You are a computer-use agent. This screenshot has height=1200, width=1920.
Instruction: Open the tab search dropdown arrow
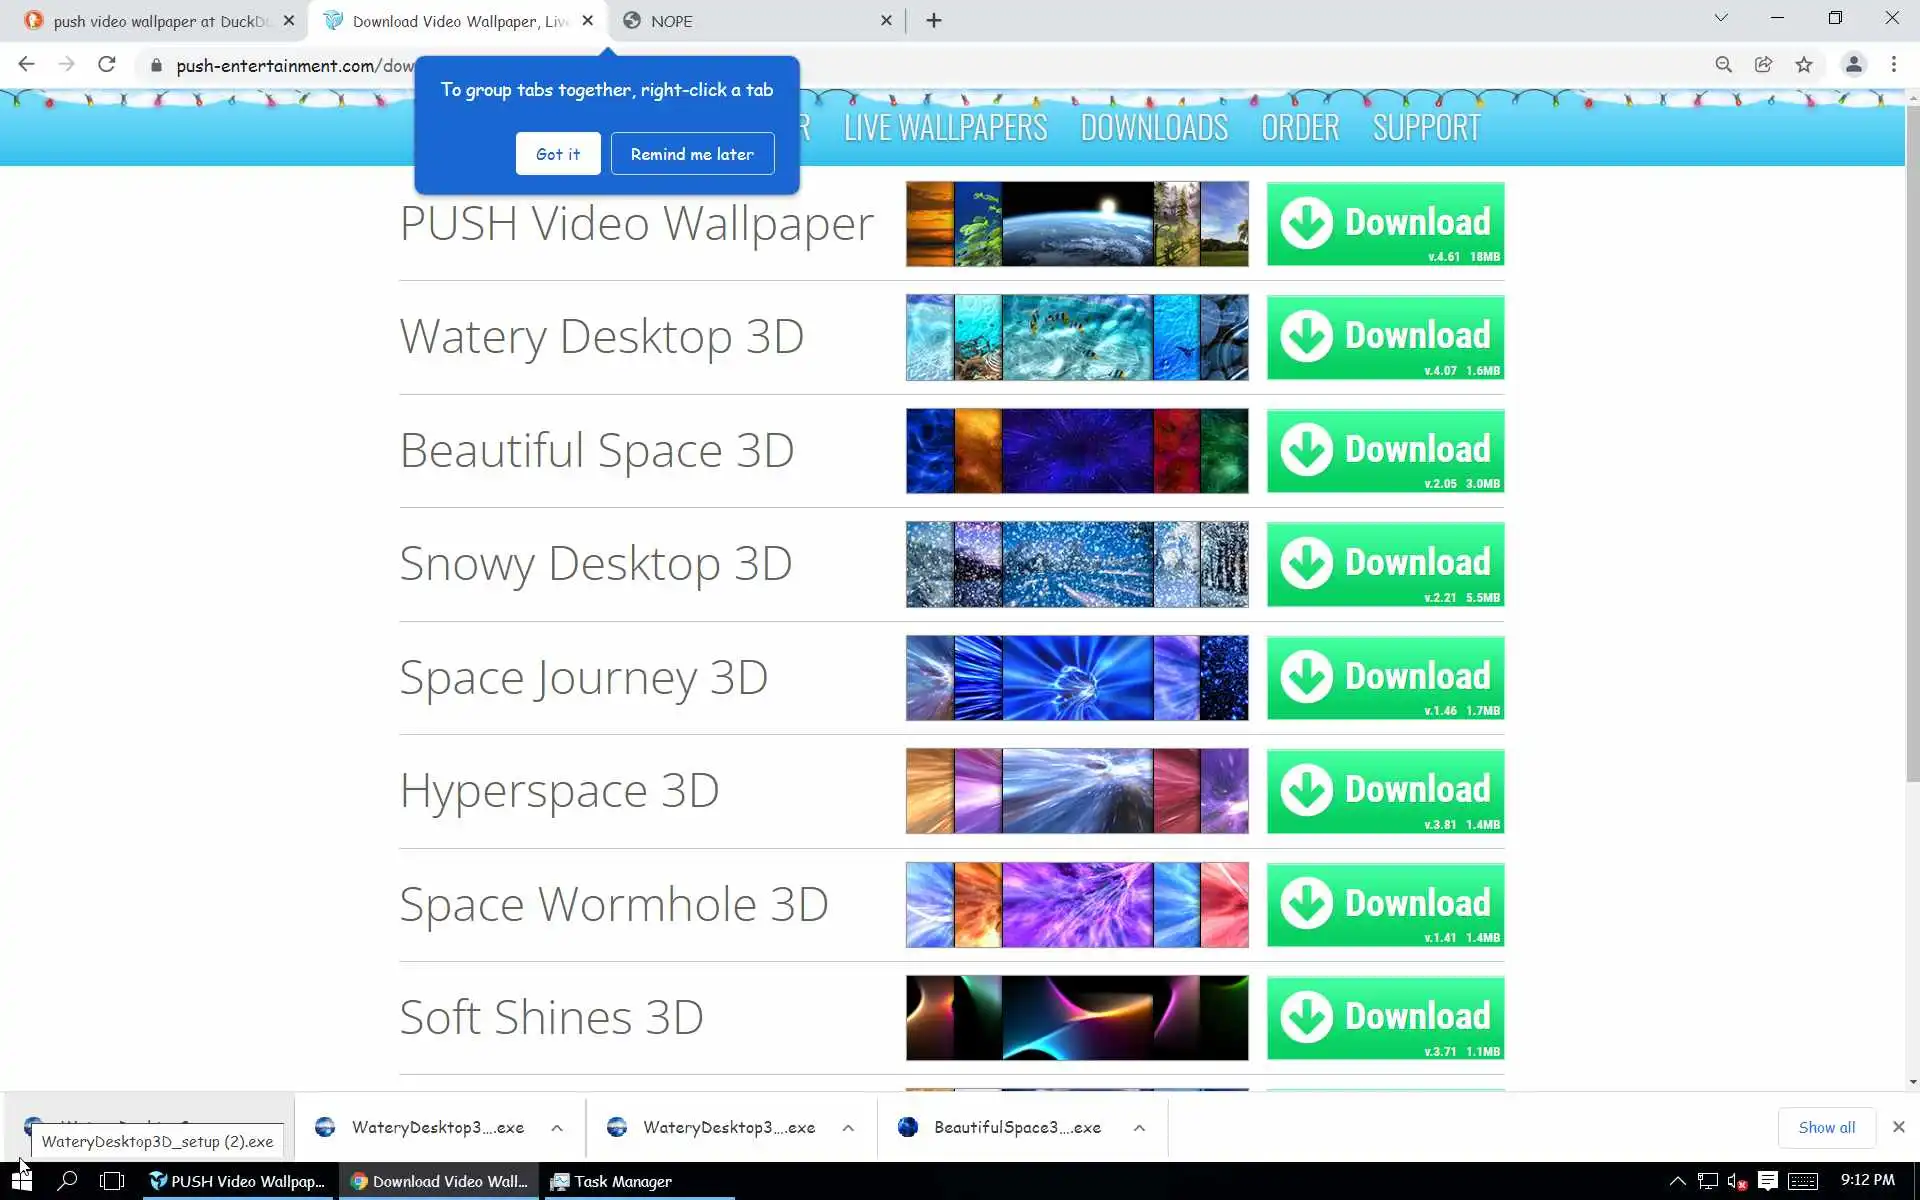(1720, 18)
